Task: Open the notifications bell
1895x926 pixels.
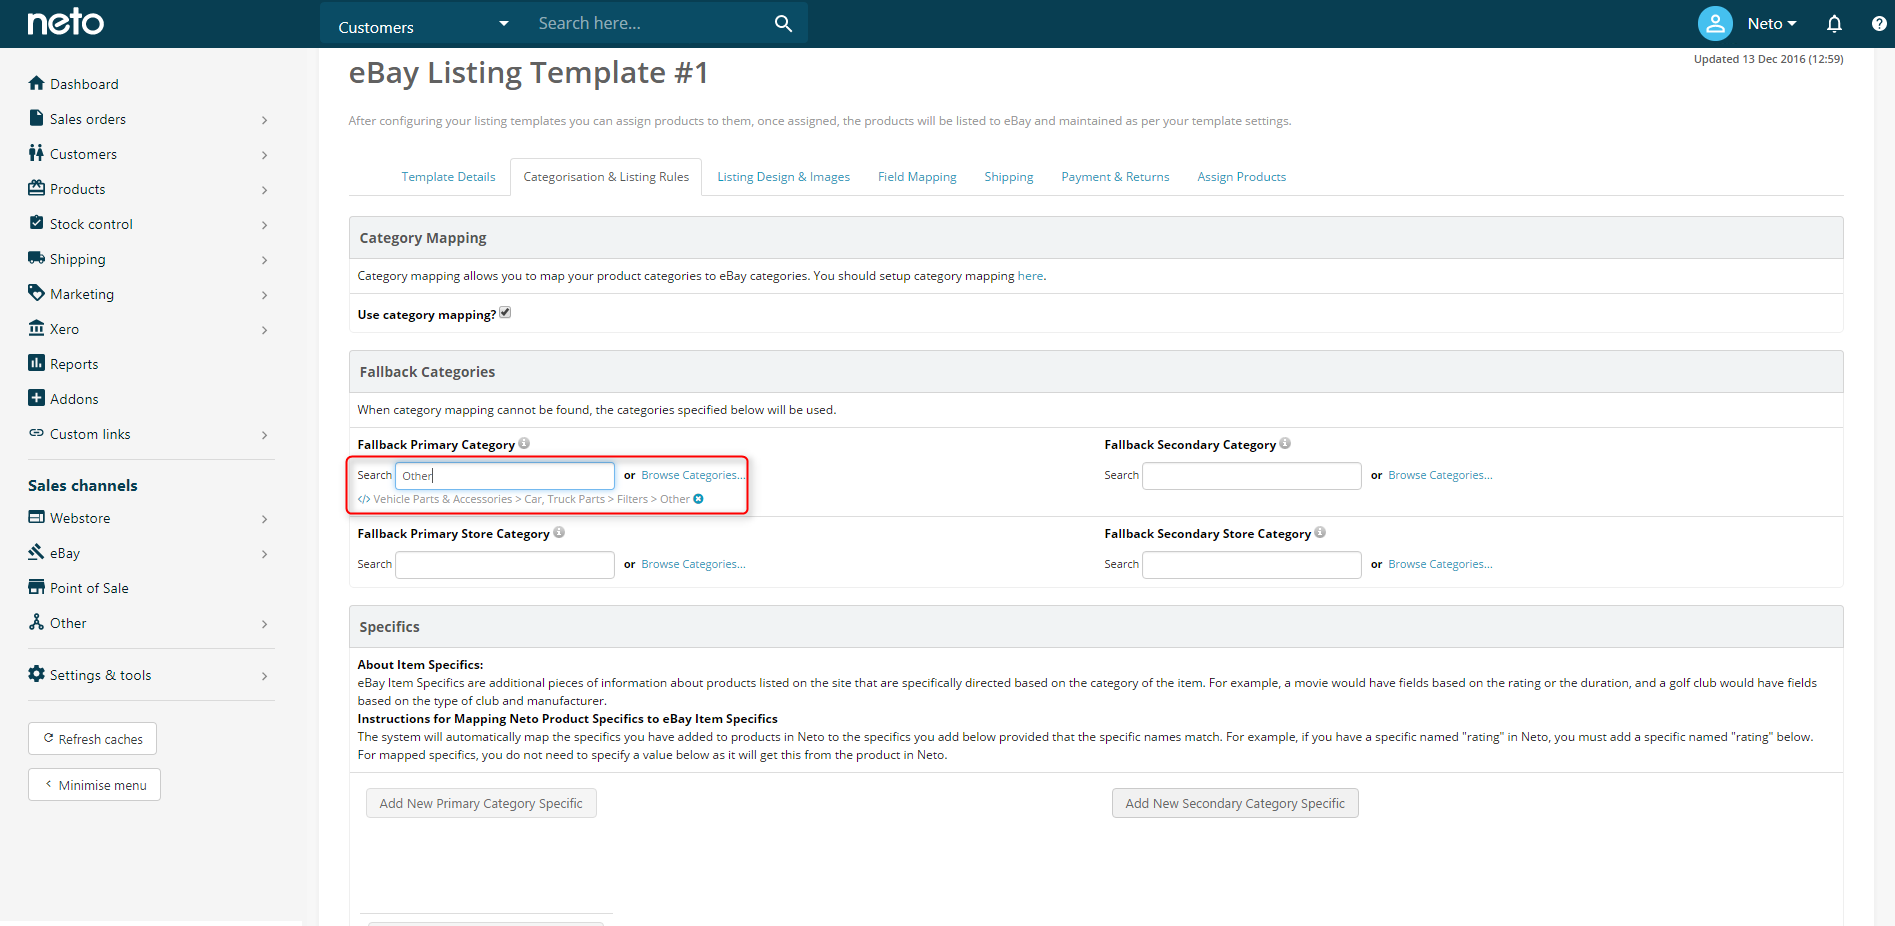Action: [x=1834, y=23]
